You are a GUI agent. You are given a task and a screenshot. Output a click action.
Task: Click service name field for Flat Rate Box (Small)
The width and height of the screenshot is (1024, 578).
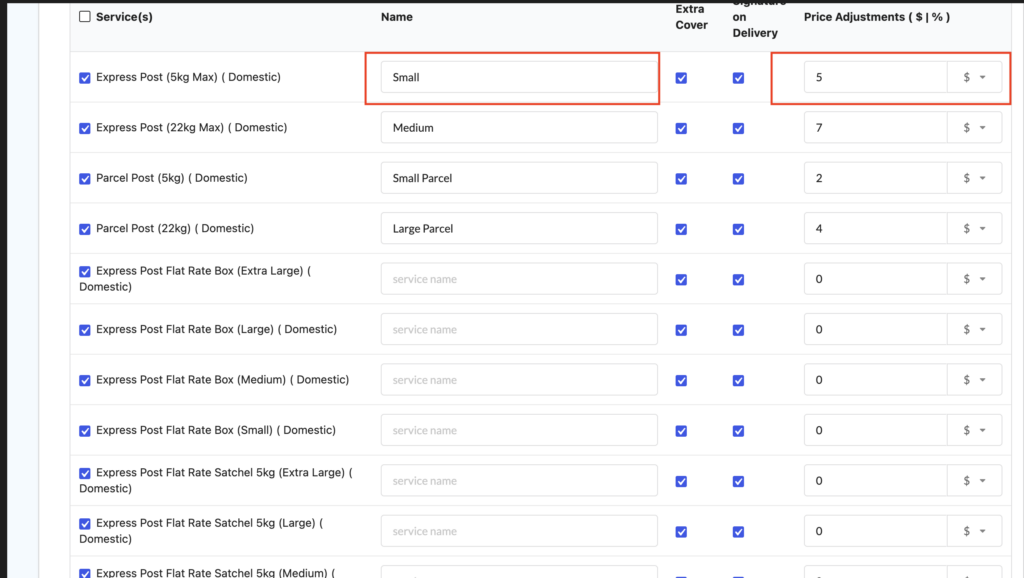click(x=519, y=430)
